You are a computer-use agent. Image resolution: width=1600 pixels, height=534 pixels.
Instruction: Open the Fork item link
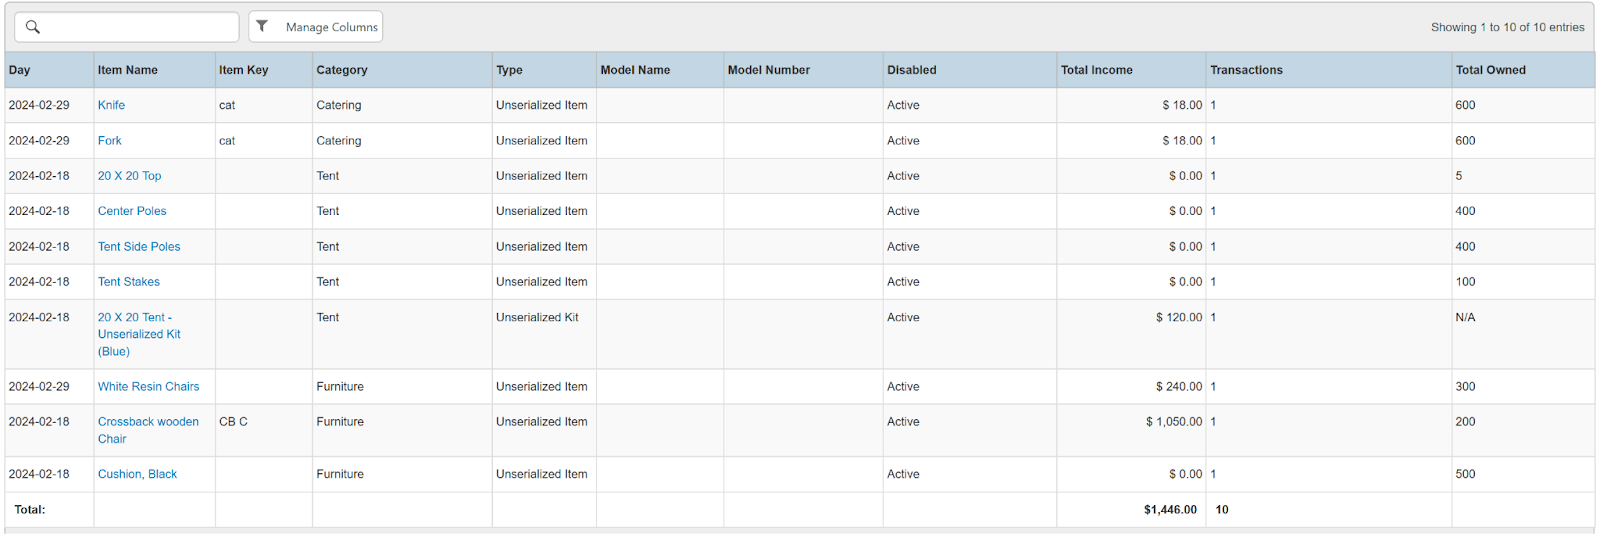(x=110, y=141)
